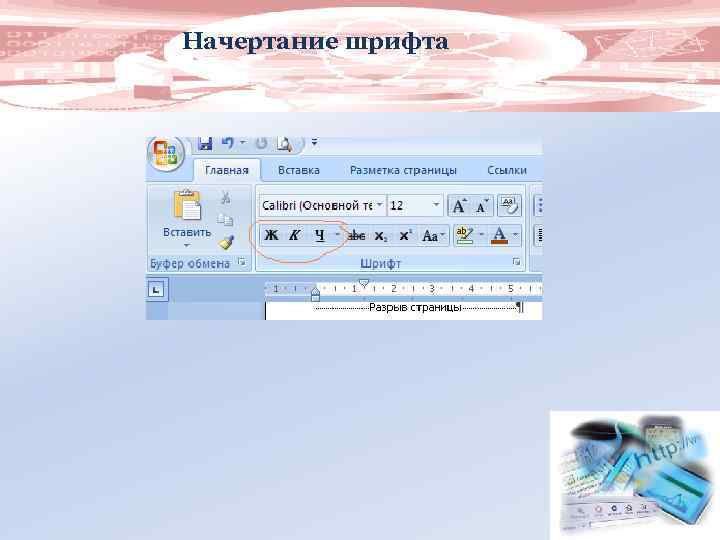
Task: Toggle bold with the Ж button
Action: click(271, 236)
